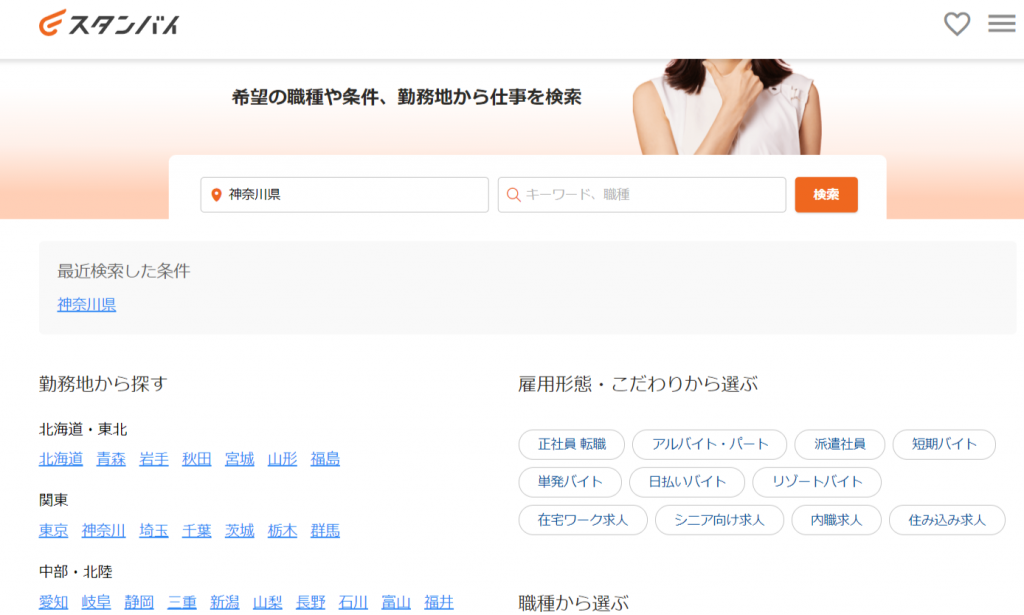The width and height of the screenshot is (1024, 615).
Task: Select 宮城 prefecture link
Action: (x=240, y=459)
